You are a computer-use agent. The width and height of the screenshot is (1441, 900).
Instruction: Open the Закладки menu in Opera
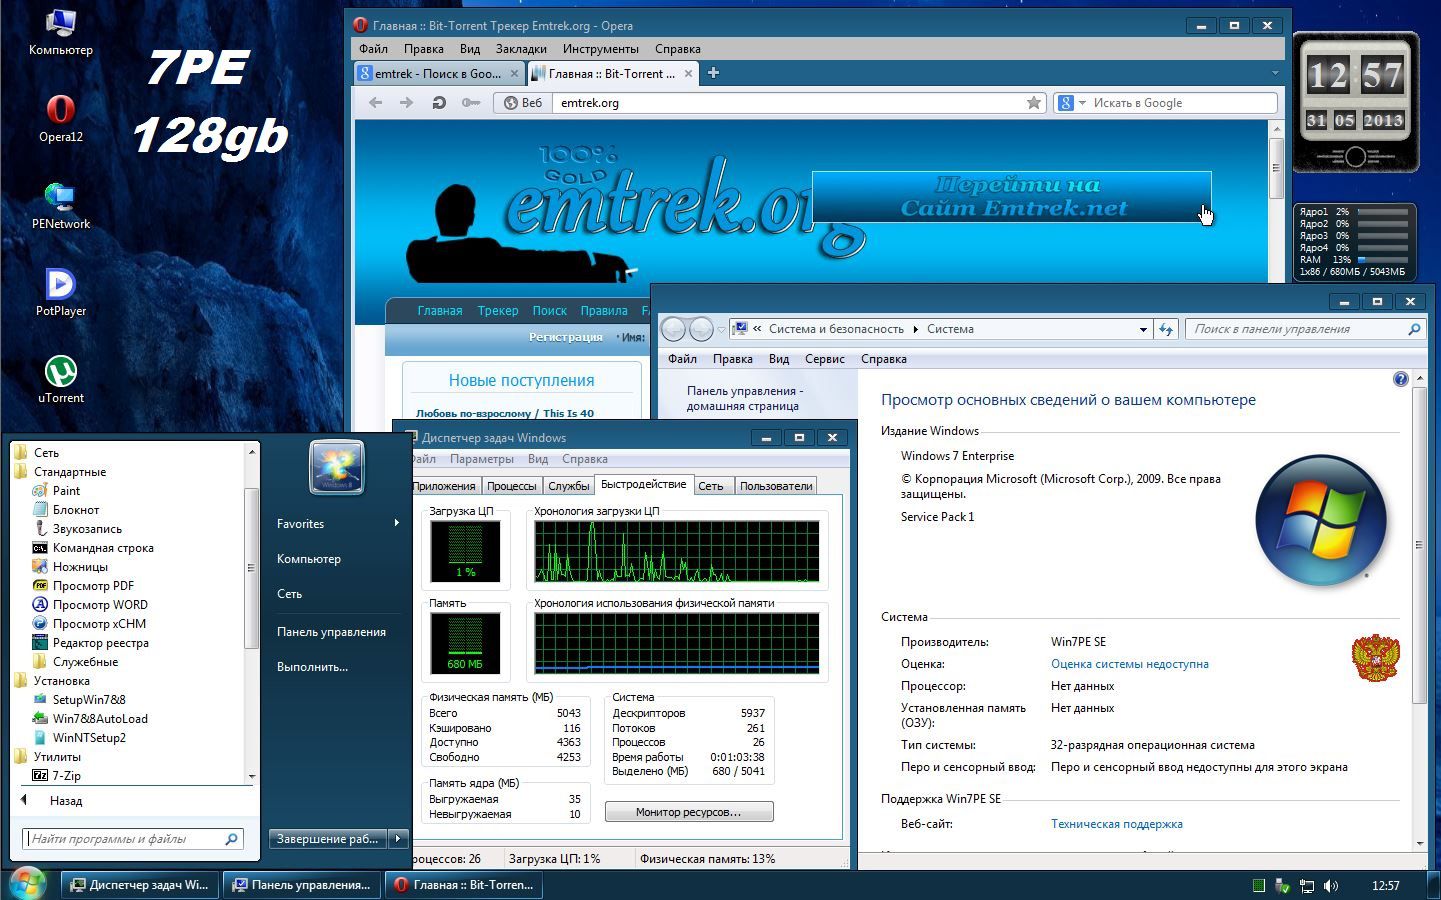point(521,48)
